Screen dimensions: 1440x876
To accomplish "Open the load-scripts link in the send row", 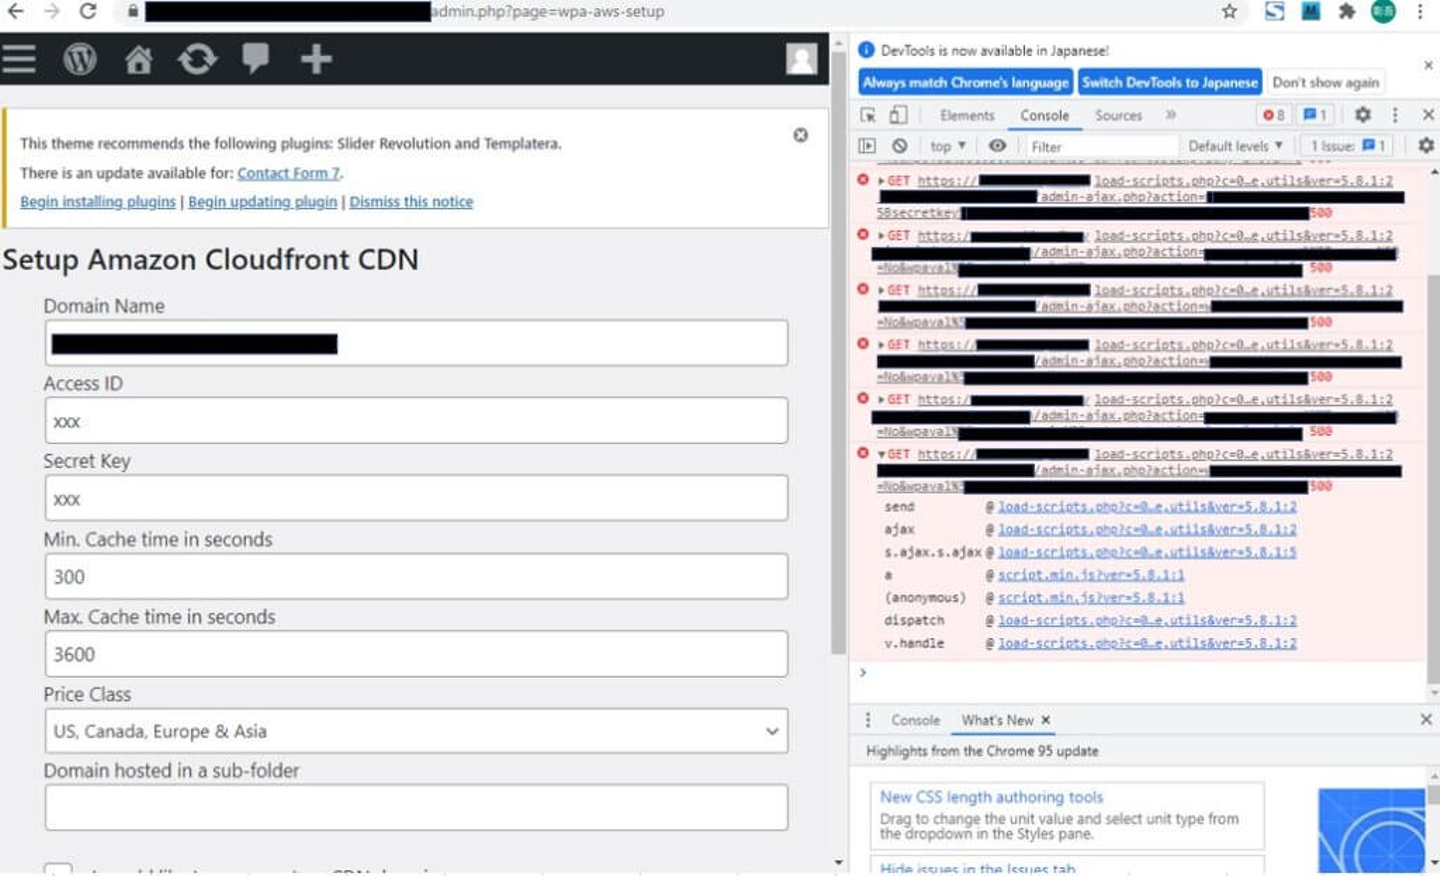I will [x=1147, y=507].
